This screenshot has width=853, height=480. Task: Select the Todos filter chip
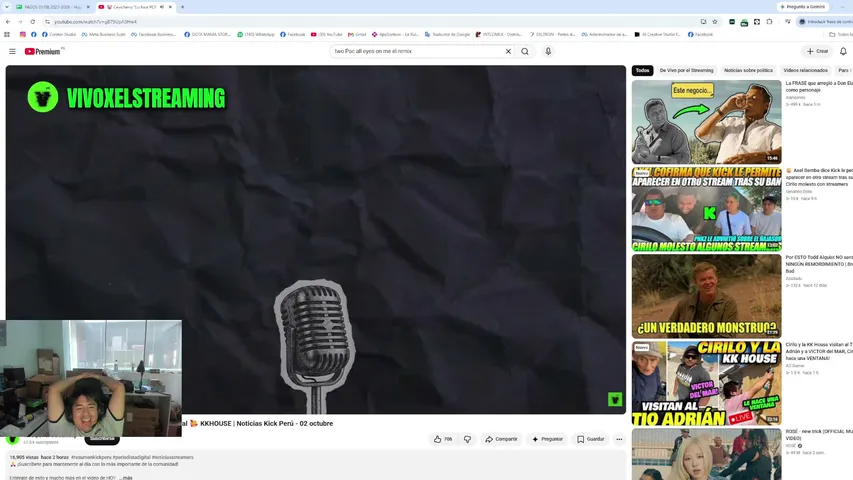[x=642, y=70]
